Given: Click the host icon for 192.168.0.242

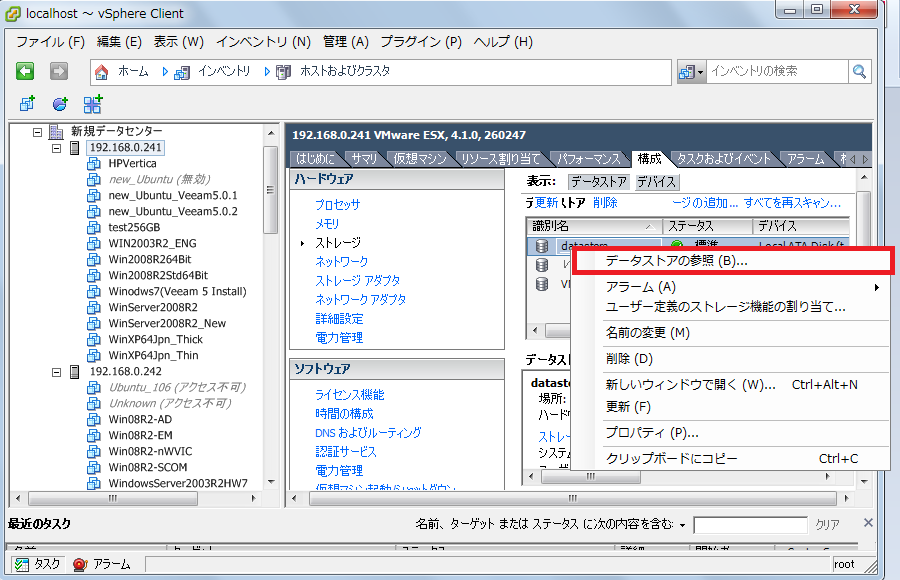Looking at the screenshot, I should (x=74, y=372).
